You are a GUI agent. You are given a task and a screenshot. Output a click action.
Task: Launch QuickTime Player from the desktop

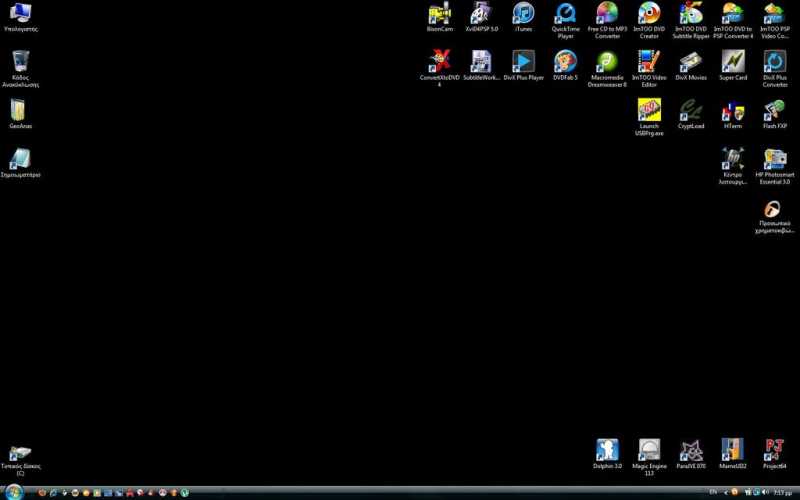[565, 14]
